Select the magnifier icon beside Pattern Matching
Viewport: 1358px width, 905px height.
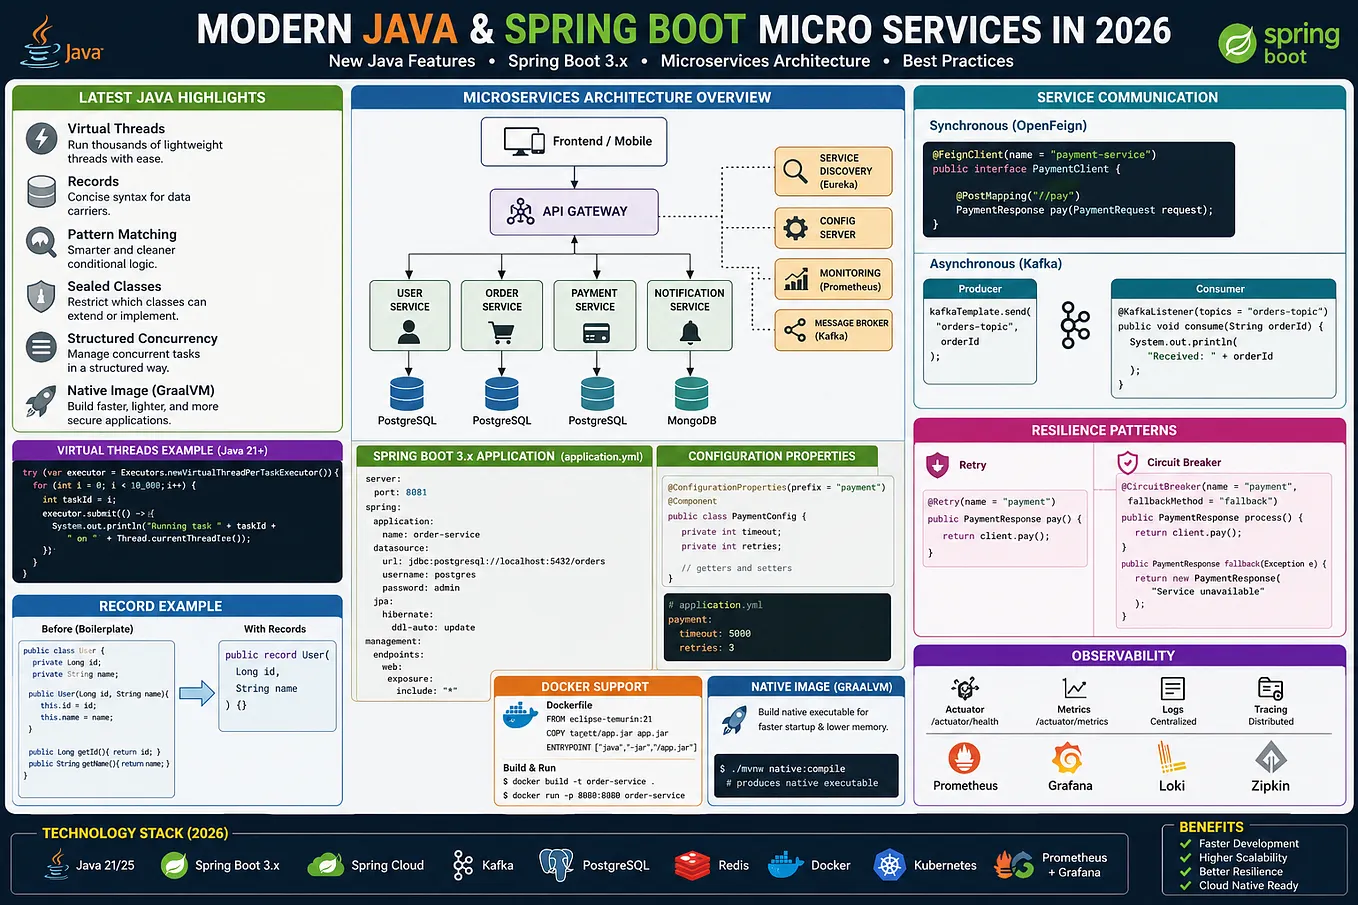tap(41, 243)
